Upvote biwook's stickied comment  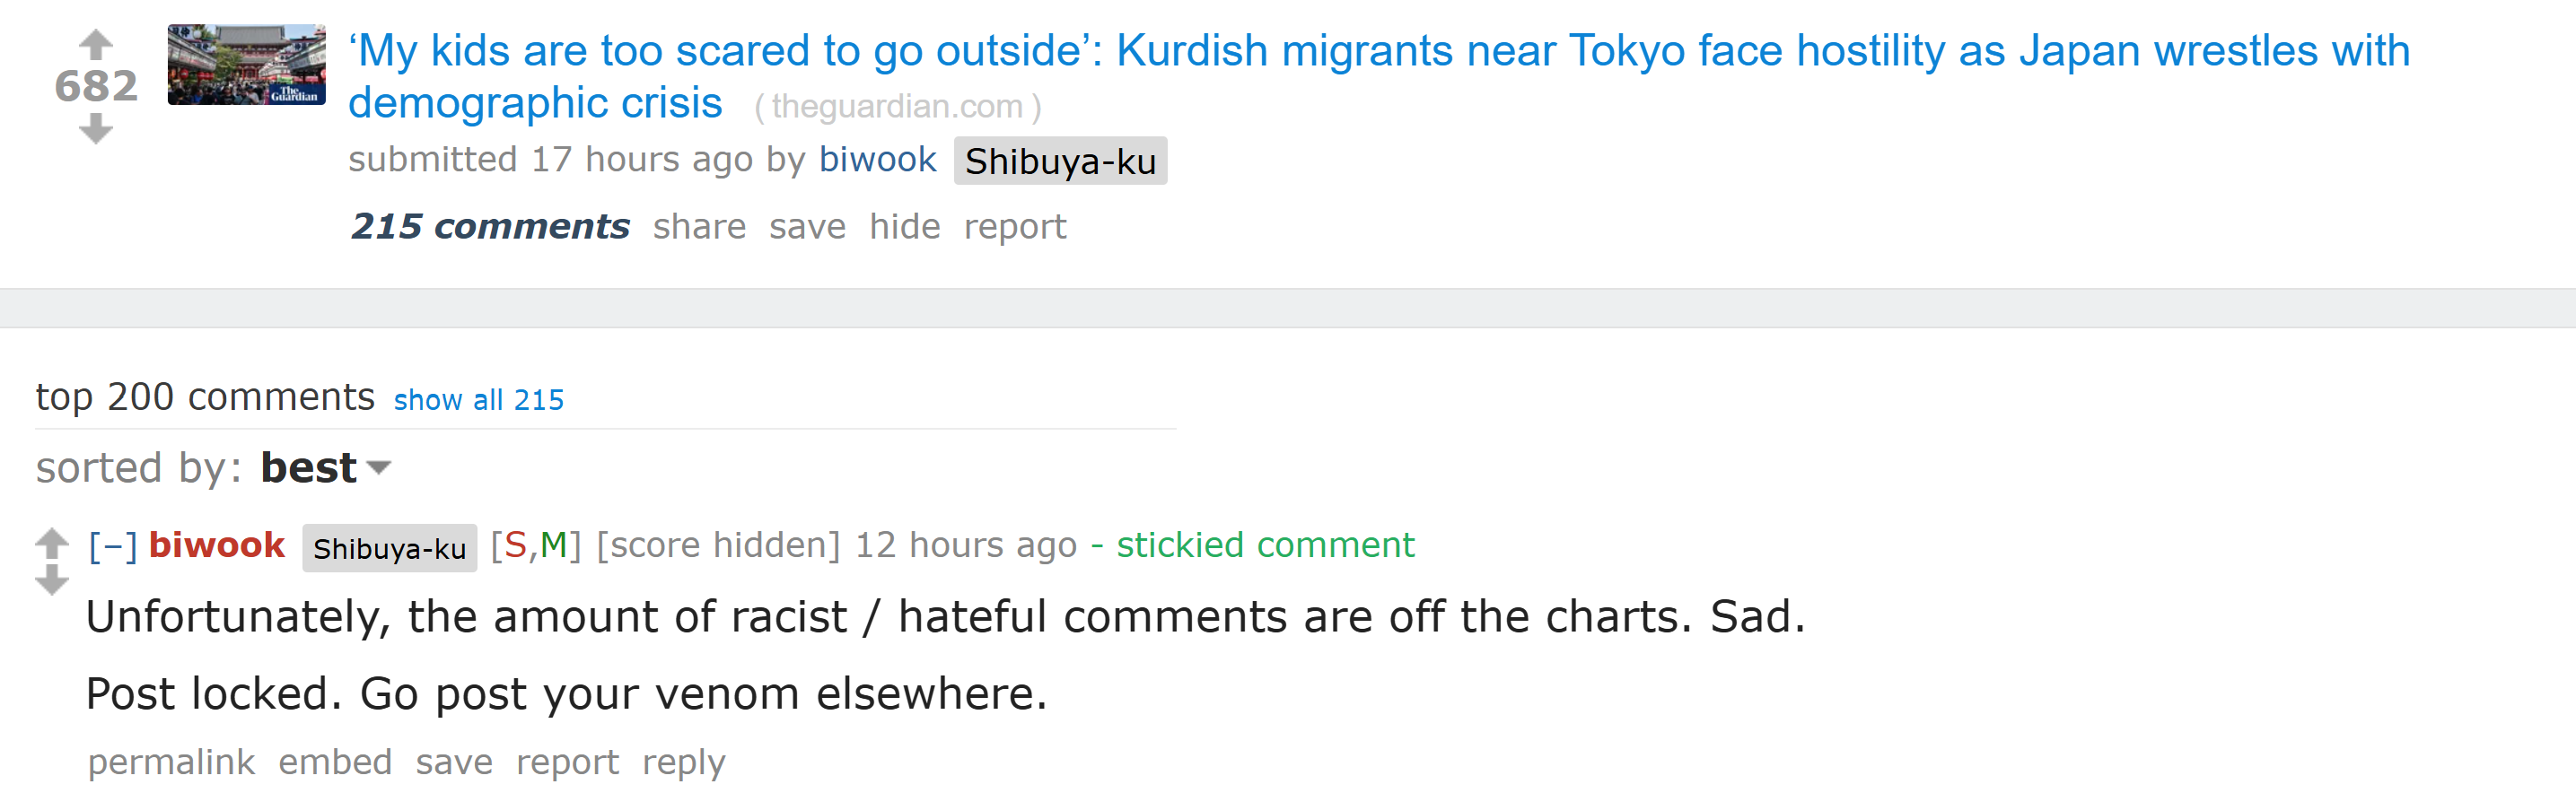[x=51, y=543]
